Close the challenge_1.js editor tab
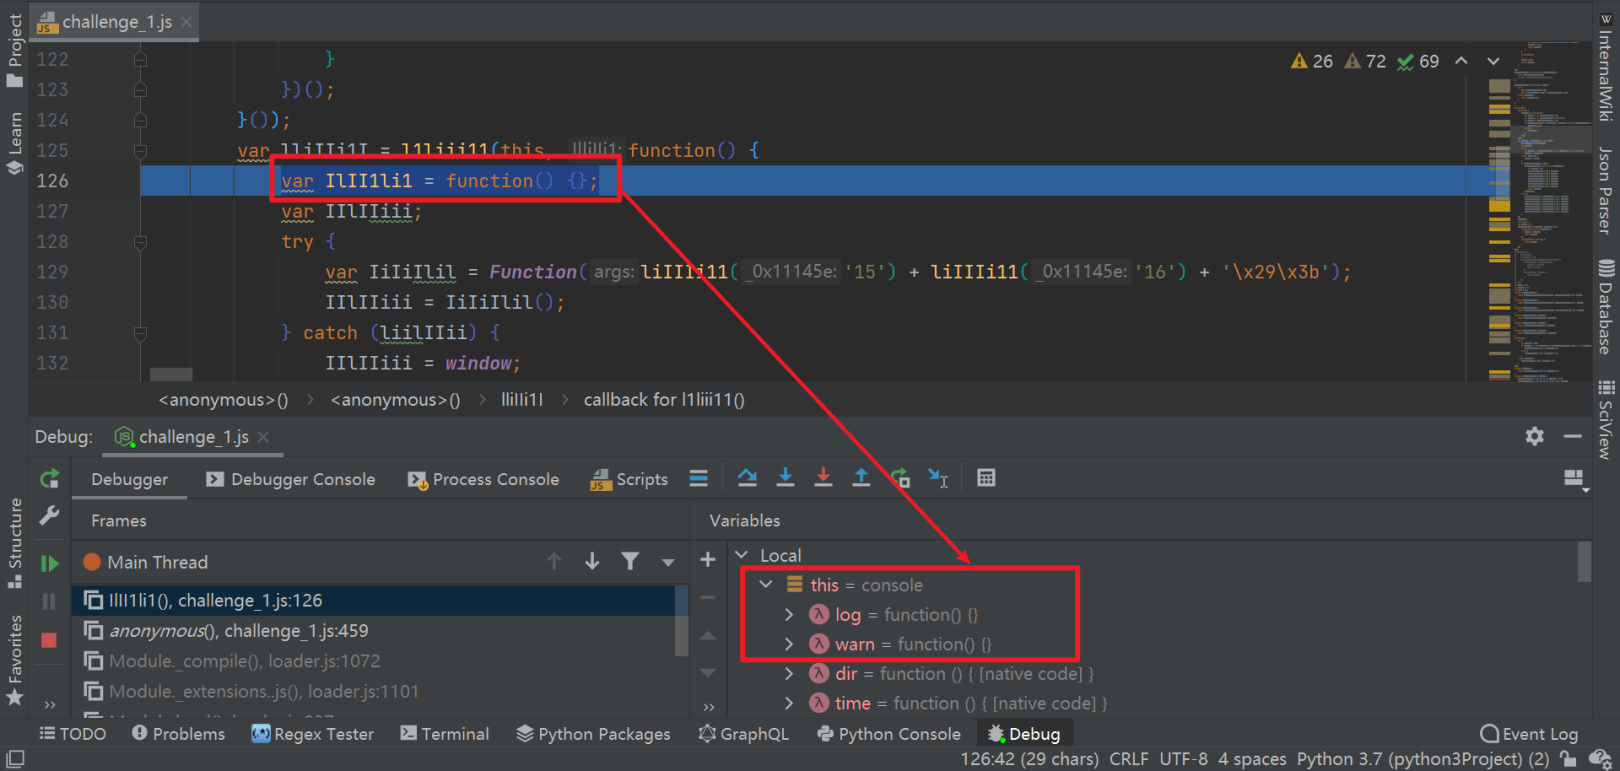 click(187, 21)
